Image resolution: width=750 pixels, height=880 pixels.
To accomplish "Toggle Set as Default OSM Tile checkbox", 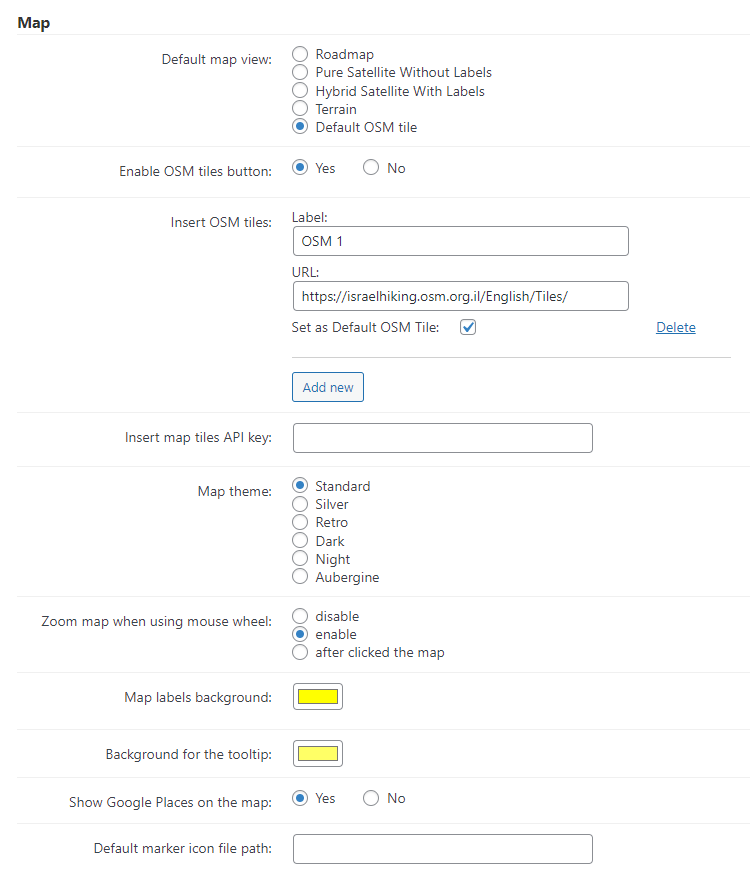I will [468, 327].
